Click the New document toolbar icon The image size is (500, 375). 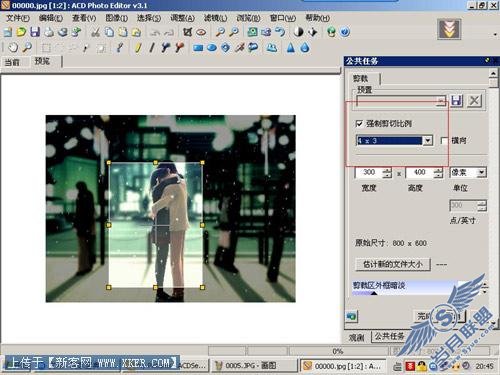tap(8, 32)
